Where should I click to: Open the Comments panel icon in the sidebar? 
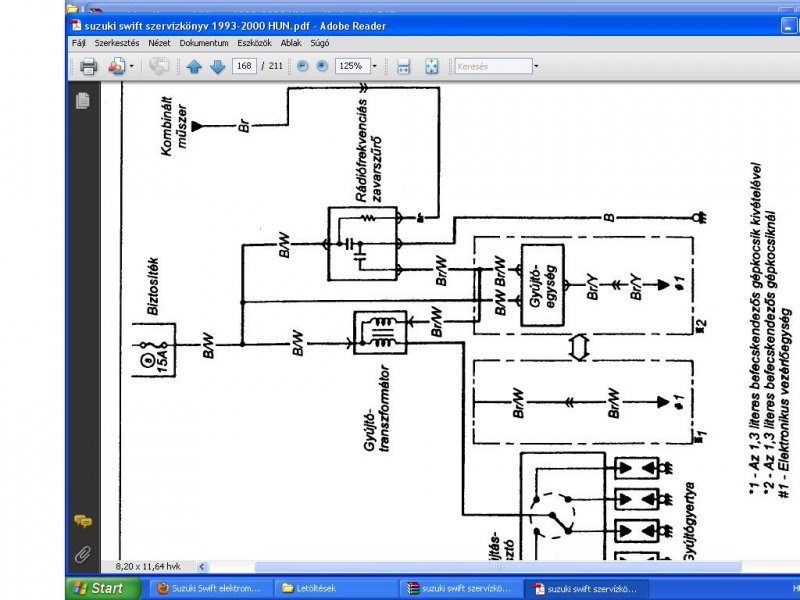[83, 521]
